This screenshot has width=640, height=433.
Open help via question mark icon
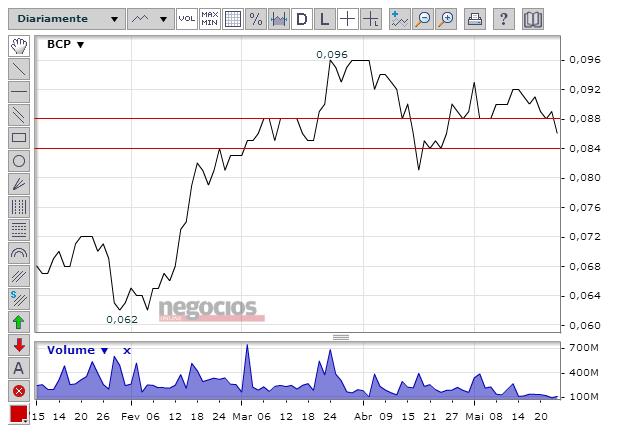504,19
